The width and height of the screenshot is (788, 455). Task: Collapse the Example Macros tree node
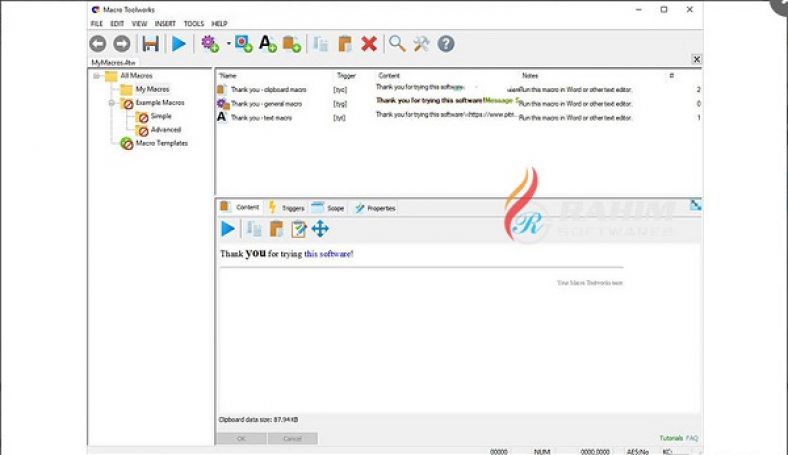click(x=112, y=103)
